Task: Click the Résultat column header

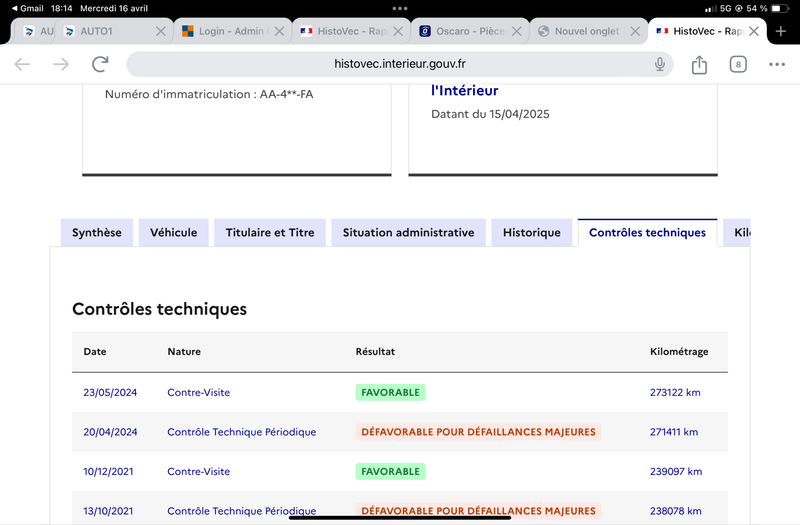Action: [375, 352]
